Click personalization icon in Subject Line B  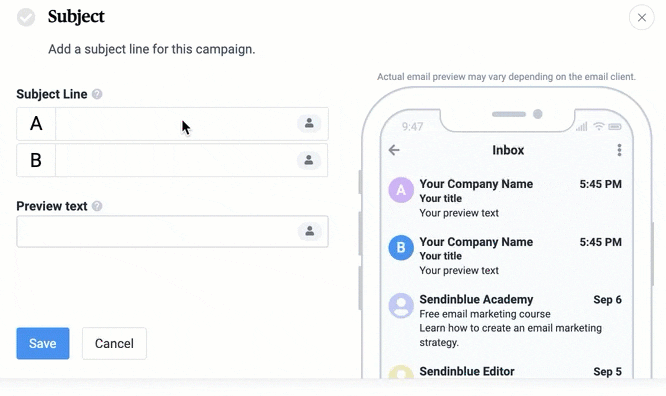pyautogui.click(x=309, y=160)
